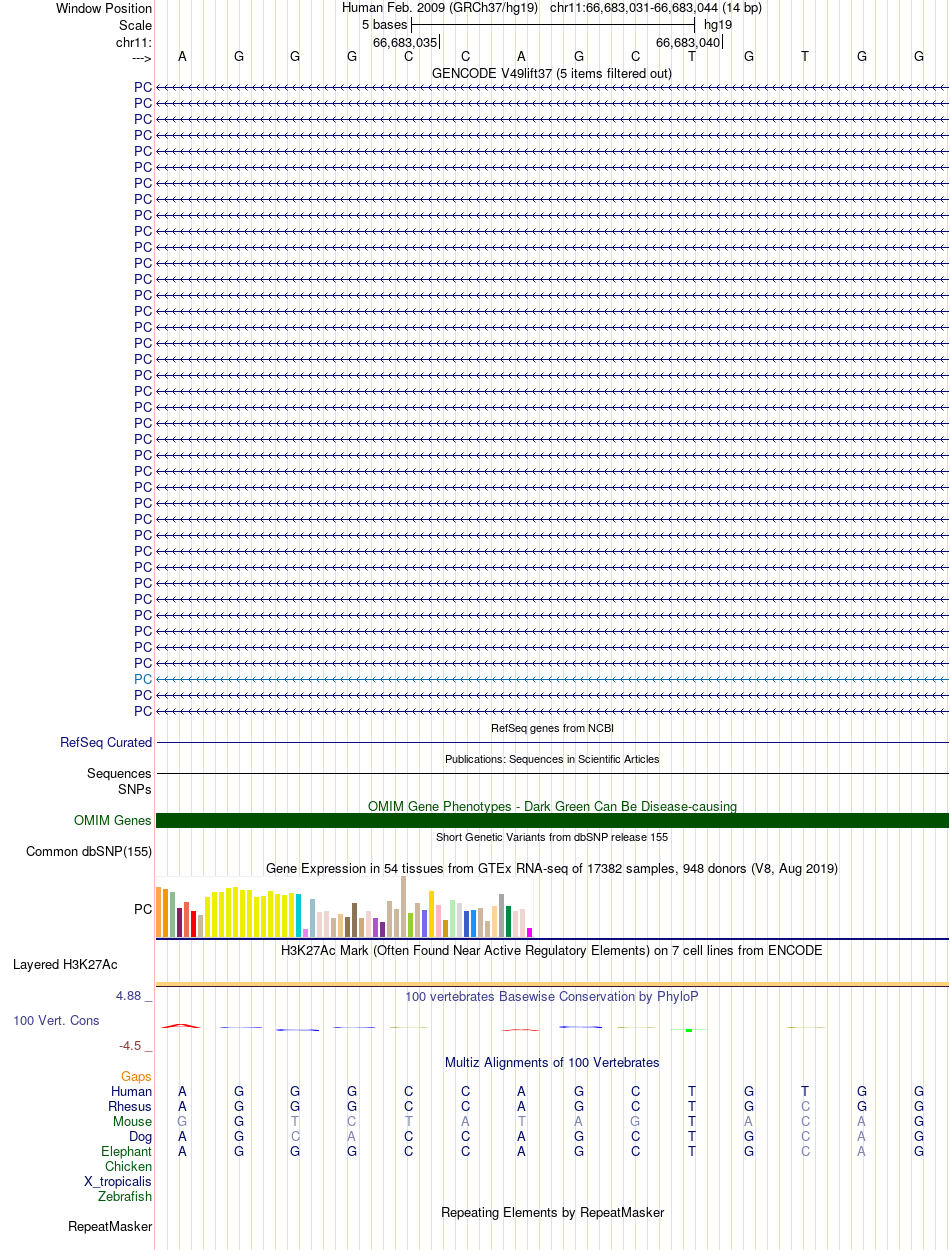Open Multiz Alignments of 100 Vertebrates title
Screen dimensions: 950x1250
[x=552, y=1063]
